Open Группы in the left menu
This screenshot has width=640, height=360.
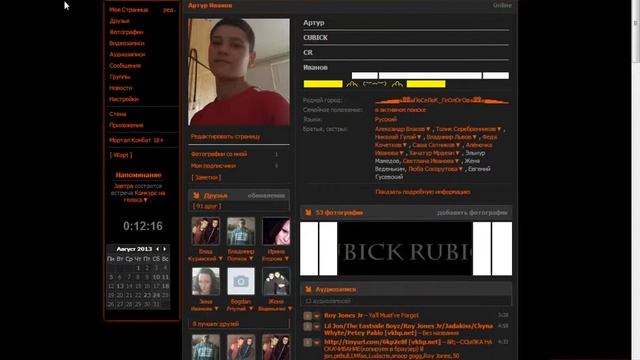[x=120, y=77]
